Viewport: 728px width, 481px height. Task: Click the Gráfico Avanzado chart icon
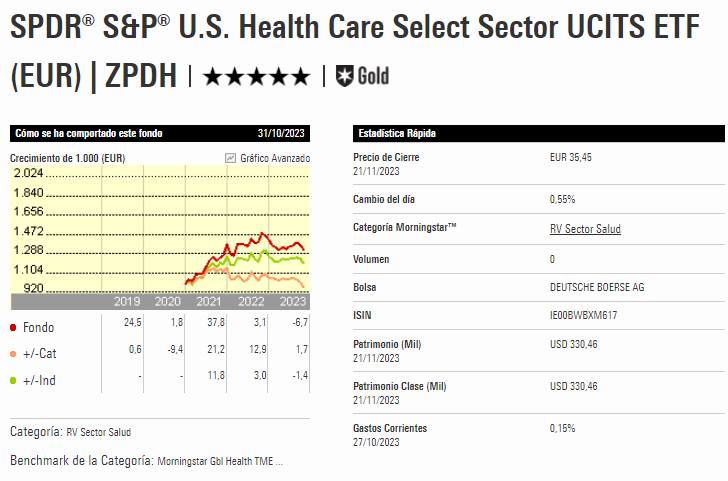(x=230, y=158)
